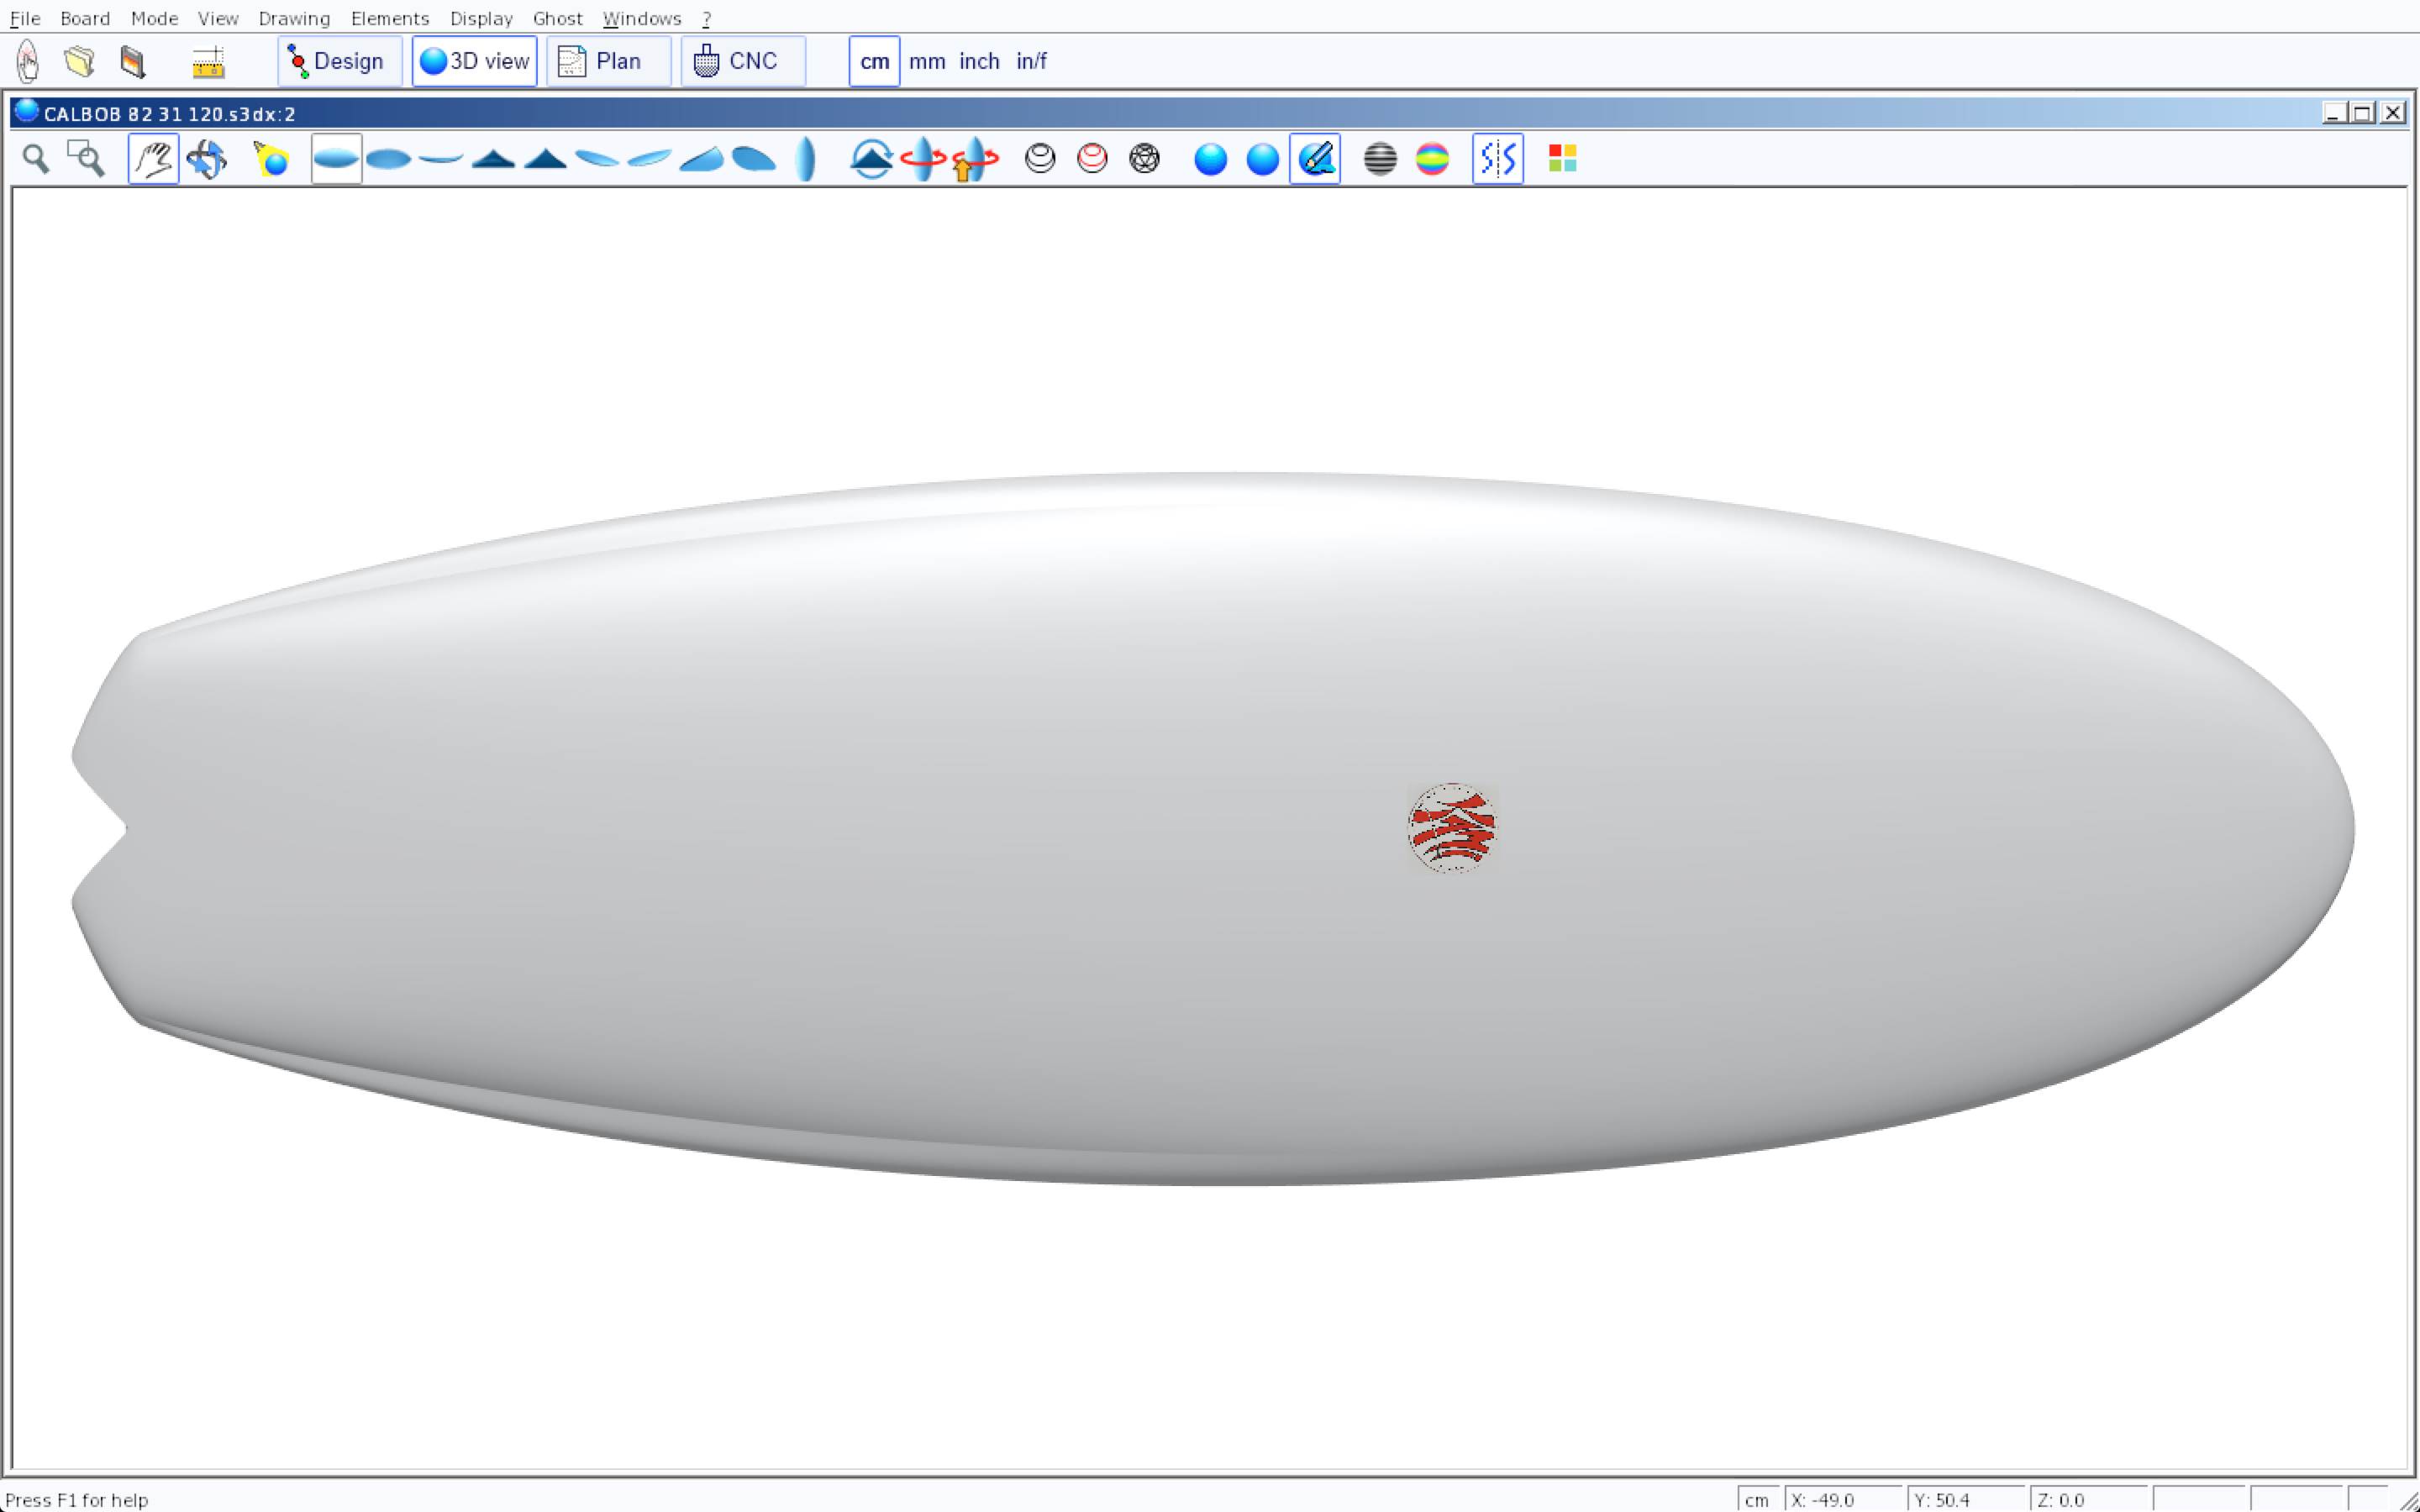Switch units to inch

click(979, 62)
